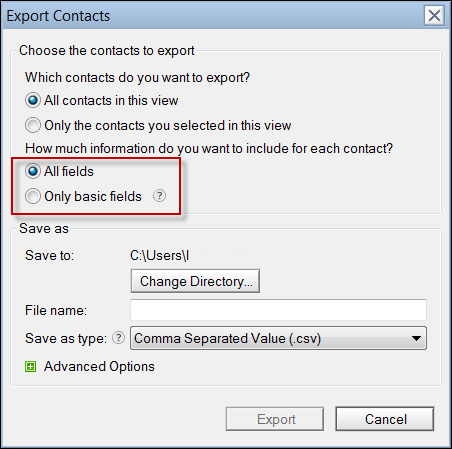Click the Export Contacts title bar
This screenshot has width=452, height=449.
(x=213, y=16)
